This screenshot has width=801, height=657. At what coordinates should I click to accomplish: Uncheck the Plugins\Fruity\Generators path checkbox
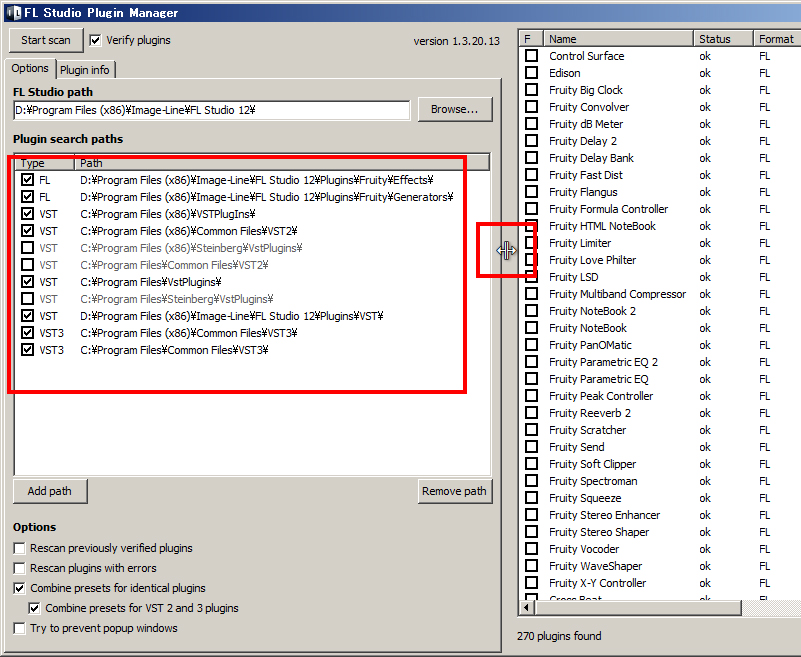coord(28,197)
